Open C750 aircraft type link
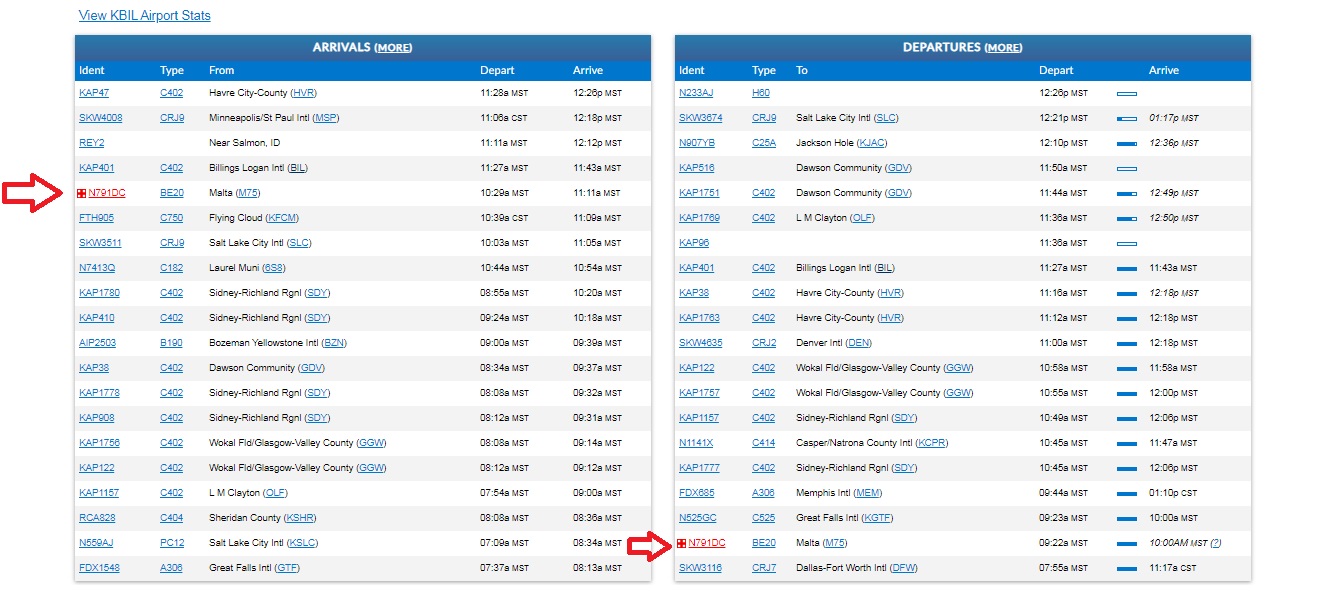The width and height of the screenshot is (1323, 605). (171, 218)
